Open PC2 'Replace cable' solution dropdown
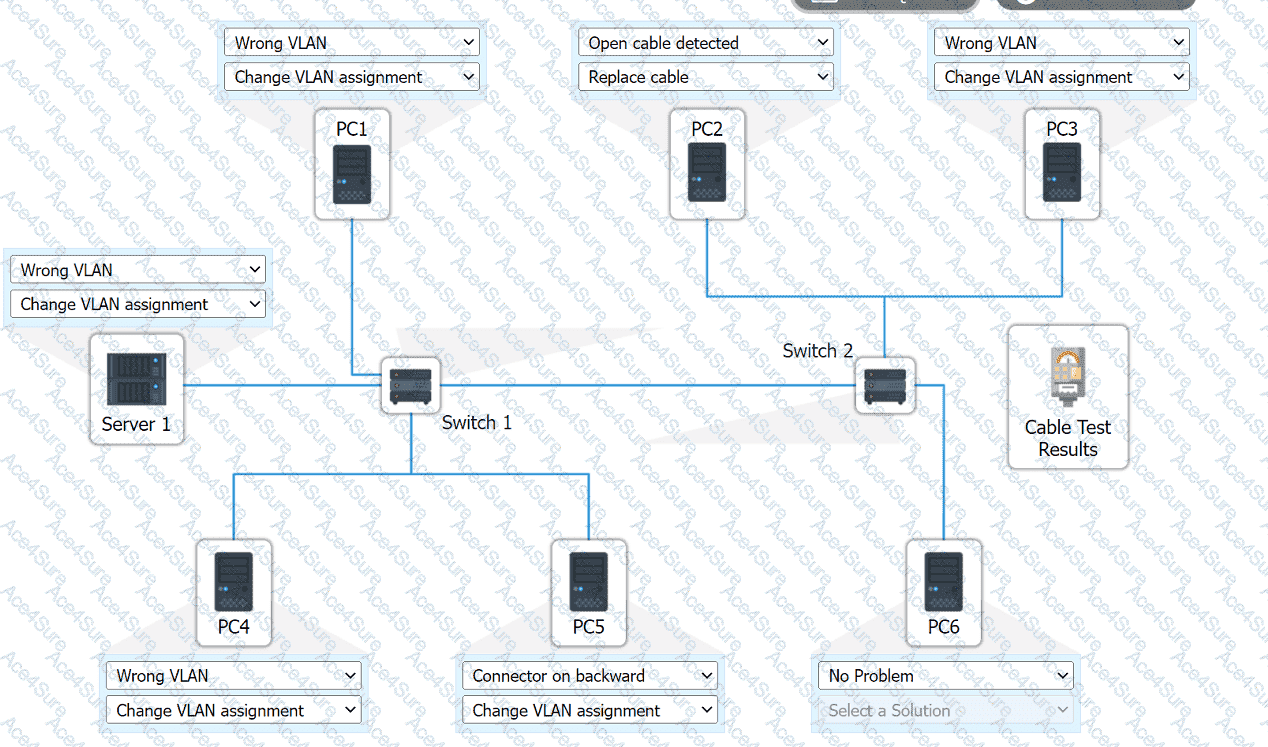 pyautogui.click(x=706, y=77)
